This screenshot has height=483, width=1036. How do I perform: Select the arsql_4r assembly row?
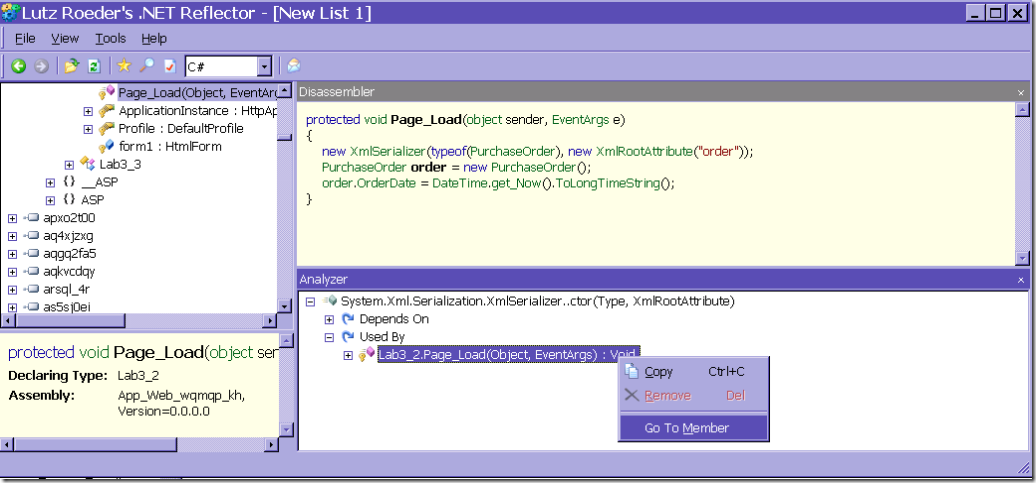click(x=65, y=289)
